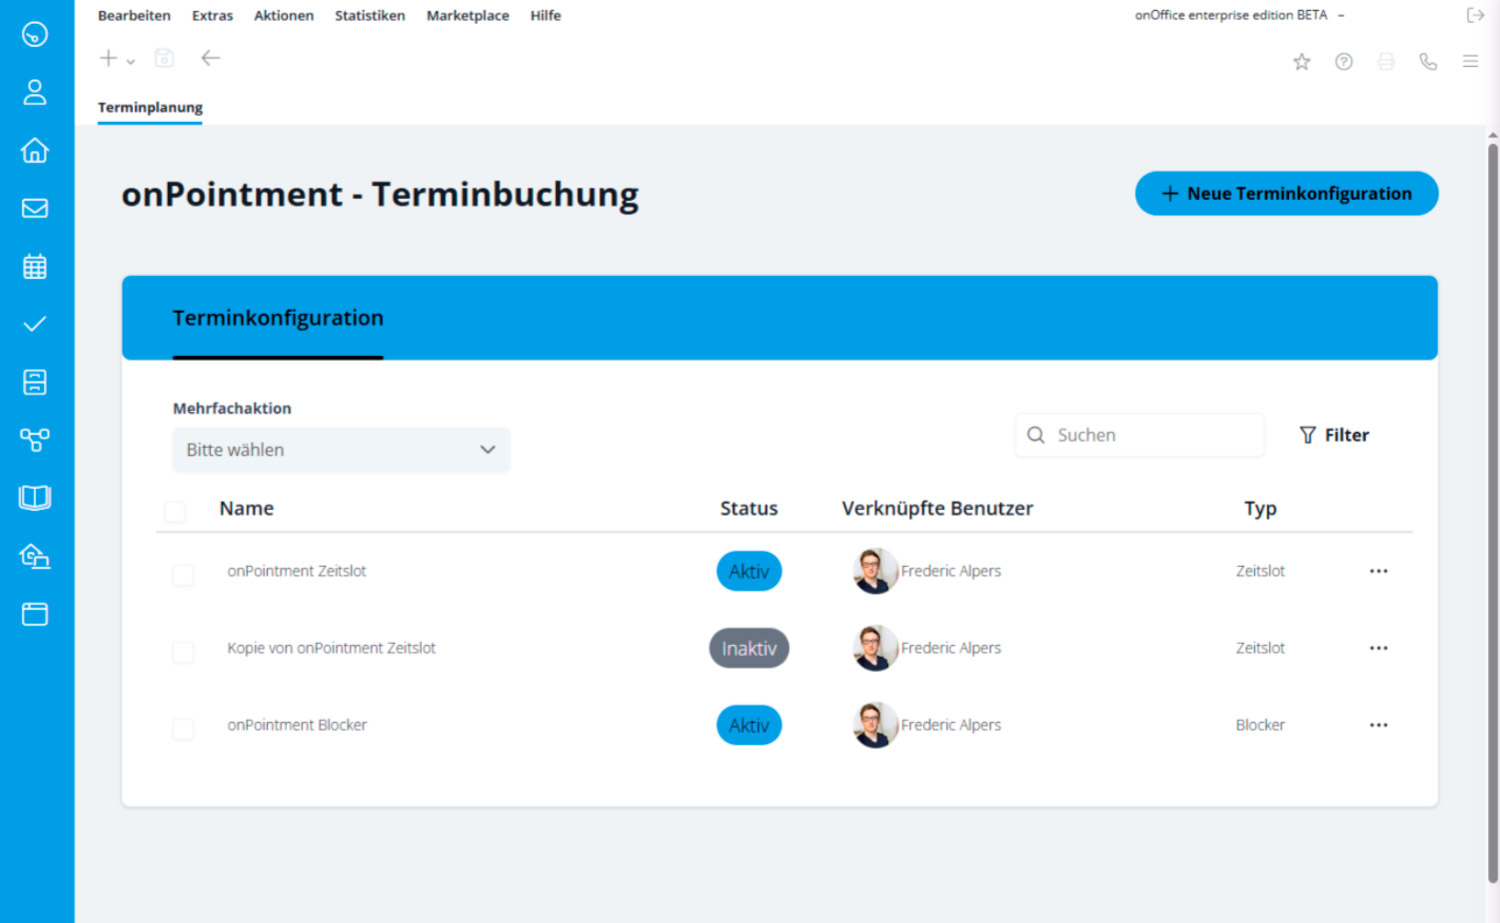Viewport: 1500px width, 923px height.
Task: Open the tasks checkmark icon in sidebar
Action: [x=35, y=324]
